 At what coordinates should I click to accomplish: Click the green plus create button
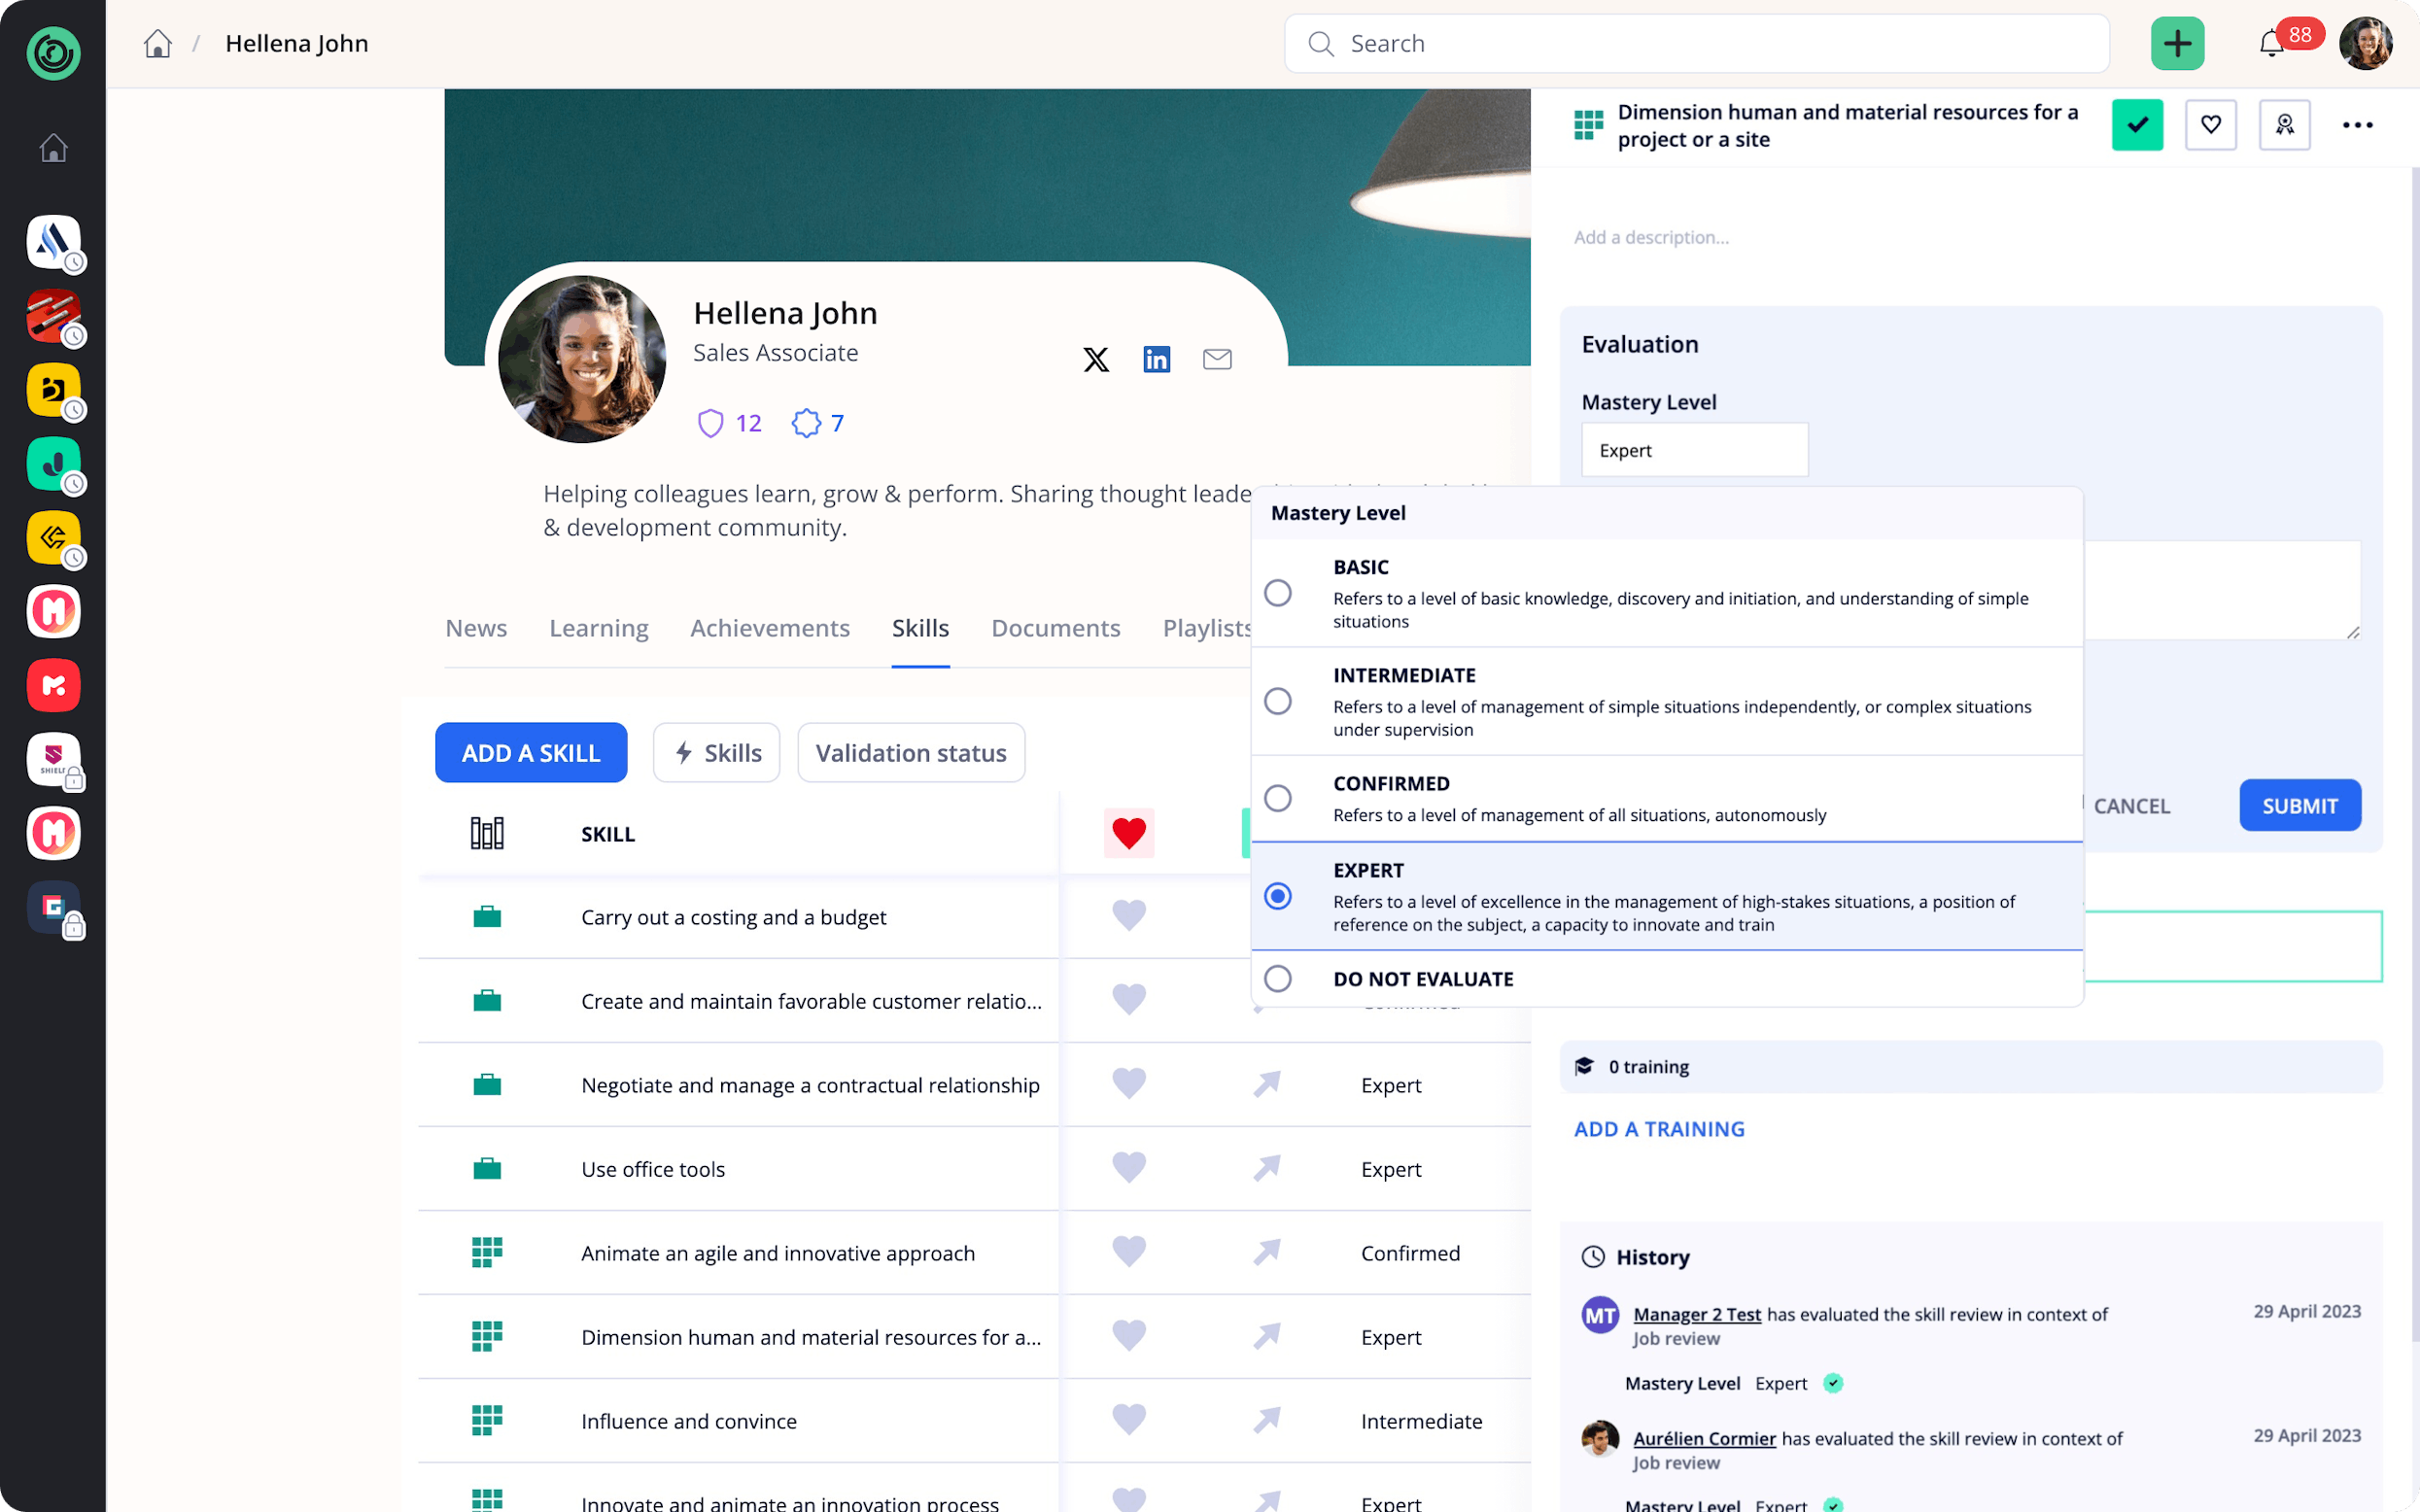2177,44
